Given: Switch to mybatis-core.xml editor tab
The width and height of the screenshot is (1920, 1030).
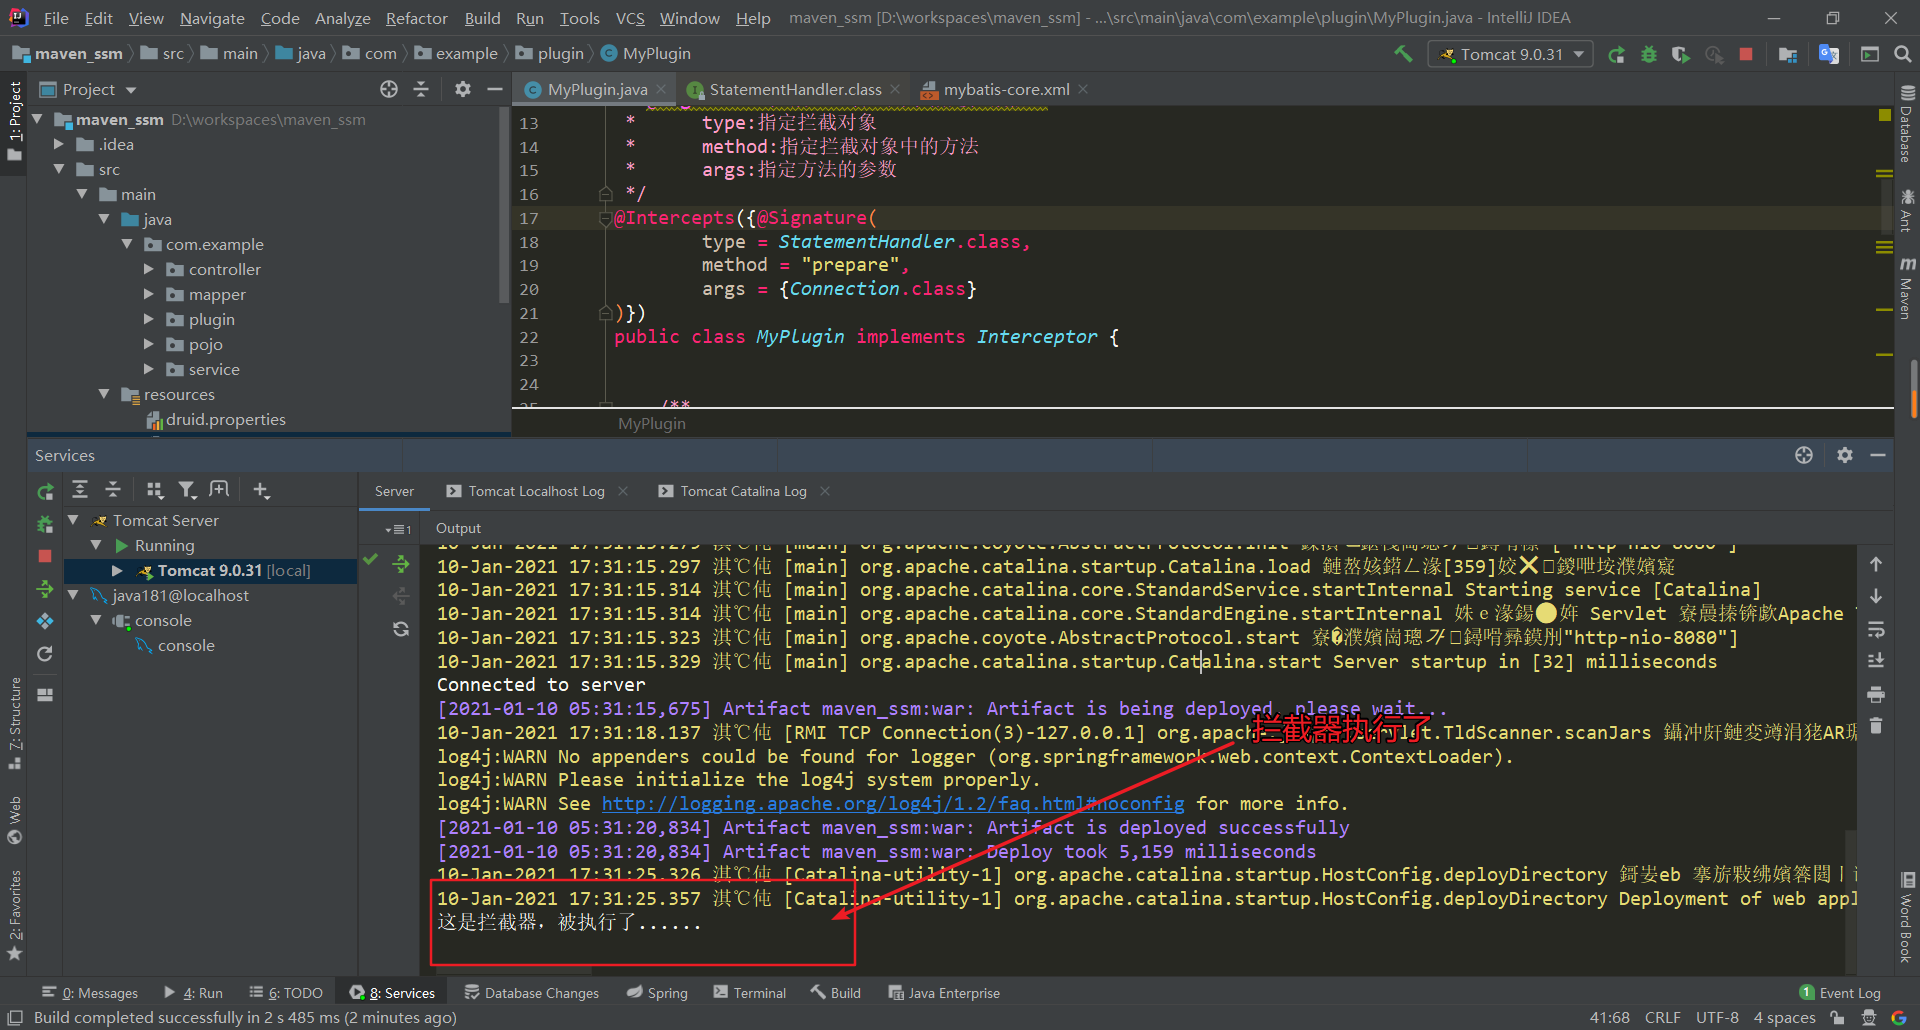Looking at the screenshot, I should tap(1006, 89).
